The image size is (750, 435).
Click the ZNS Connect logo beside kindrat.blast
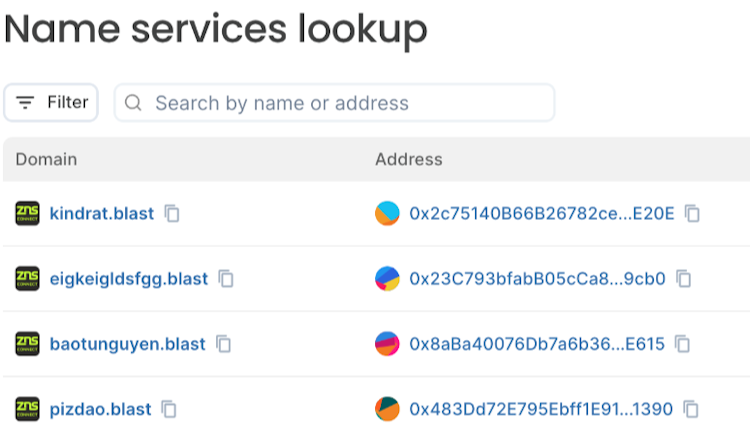click(x=27, y=214)
